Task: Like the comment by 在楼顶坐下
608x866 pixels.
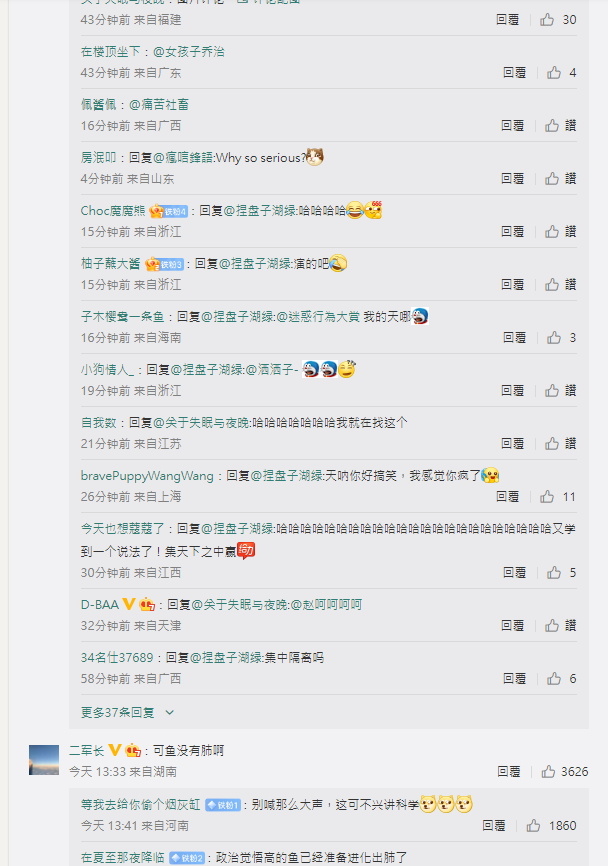Action: (x=554, y=72)
